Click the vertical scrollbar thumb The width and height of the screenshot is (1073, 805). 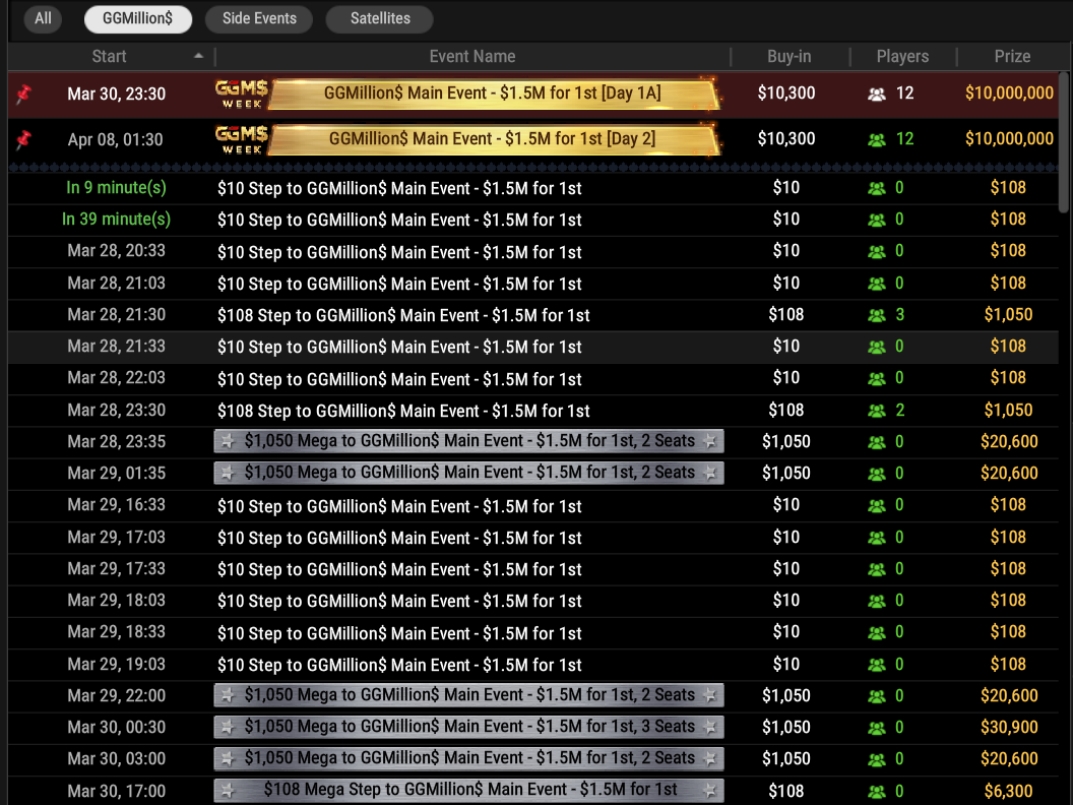[x=1063, y=142]
